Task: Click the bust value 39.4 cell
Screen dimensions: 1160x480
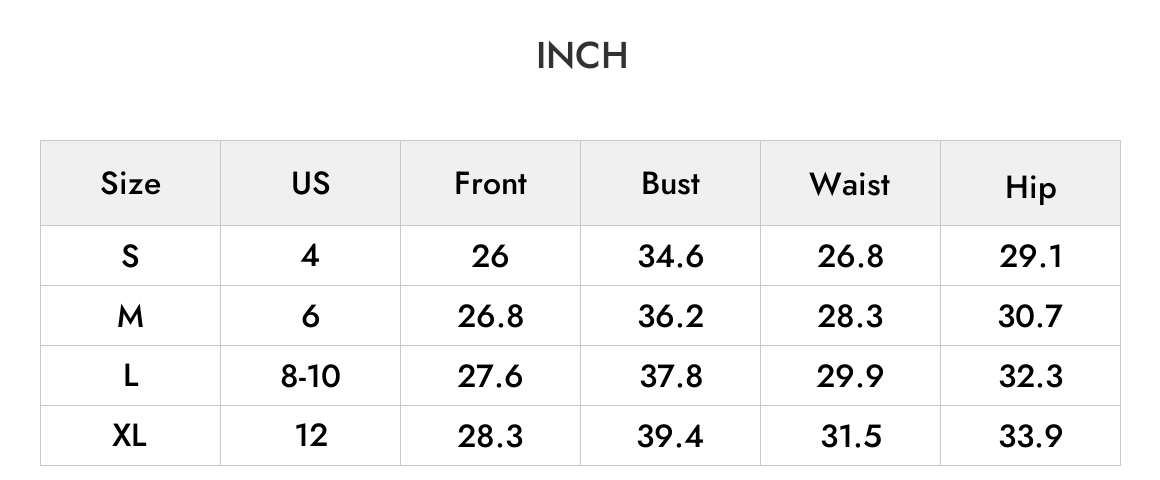Action: coord(670,436)
